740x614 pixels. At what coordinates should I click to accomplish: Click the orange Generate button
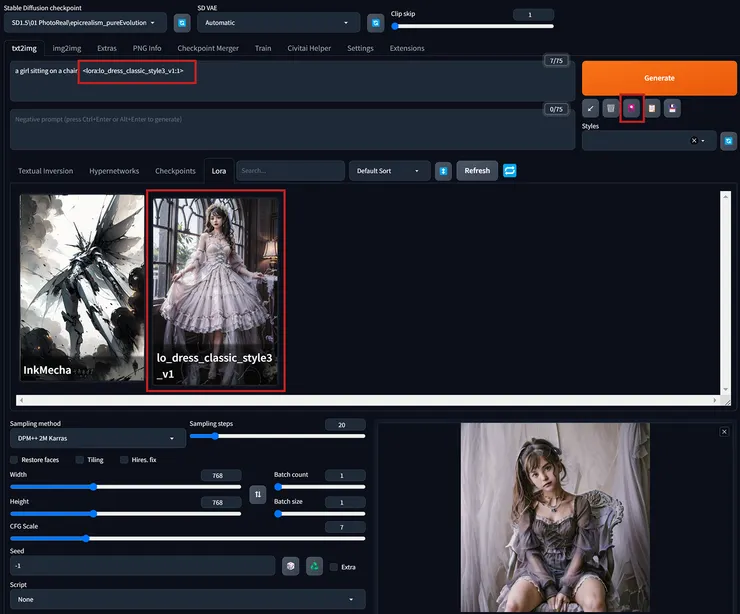(658, 78)
